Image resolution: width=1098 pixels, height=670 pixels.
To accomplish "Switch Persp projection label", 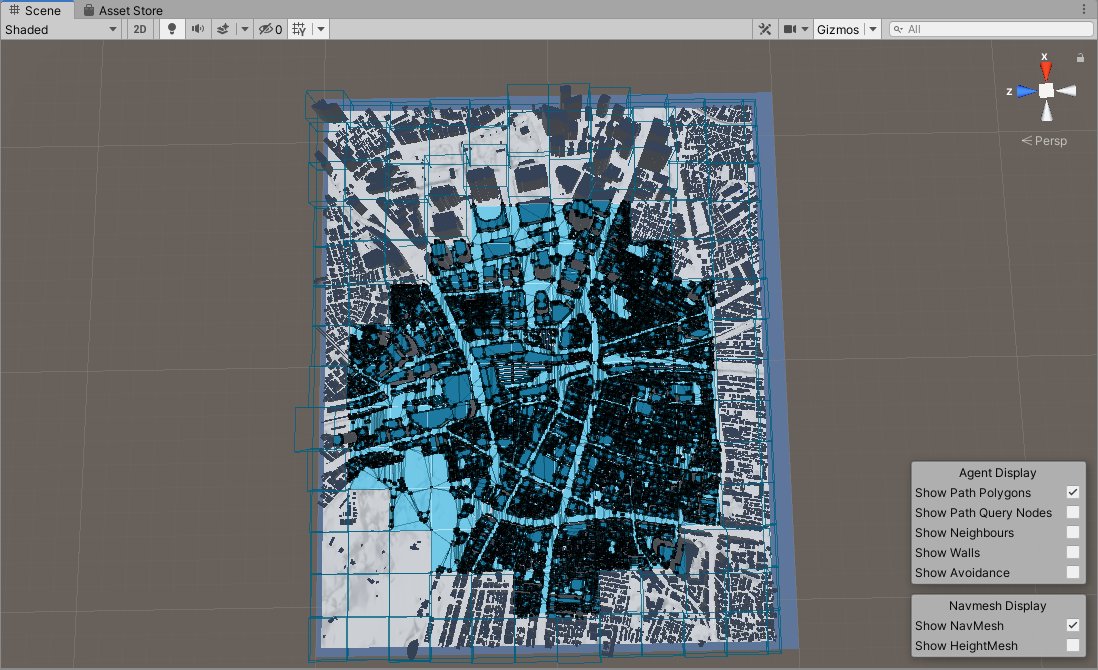I will (1044, 141).
